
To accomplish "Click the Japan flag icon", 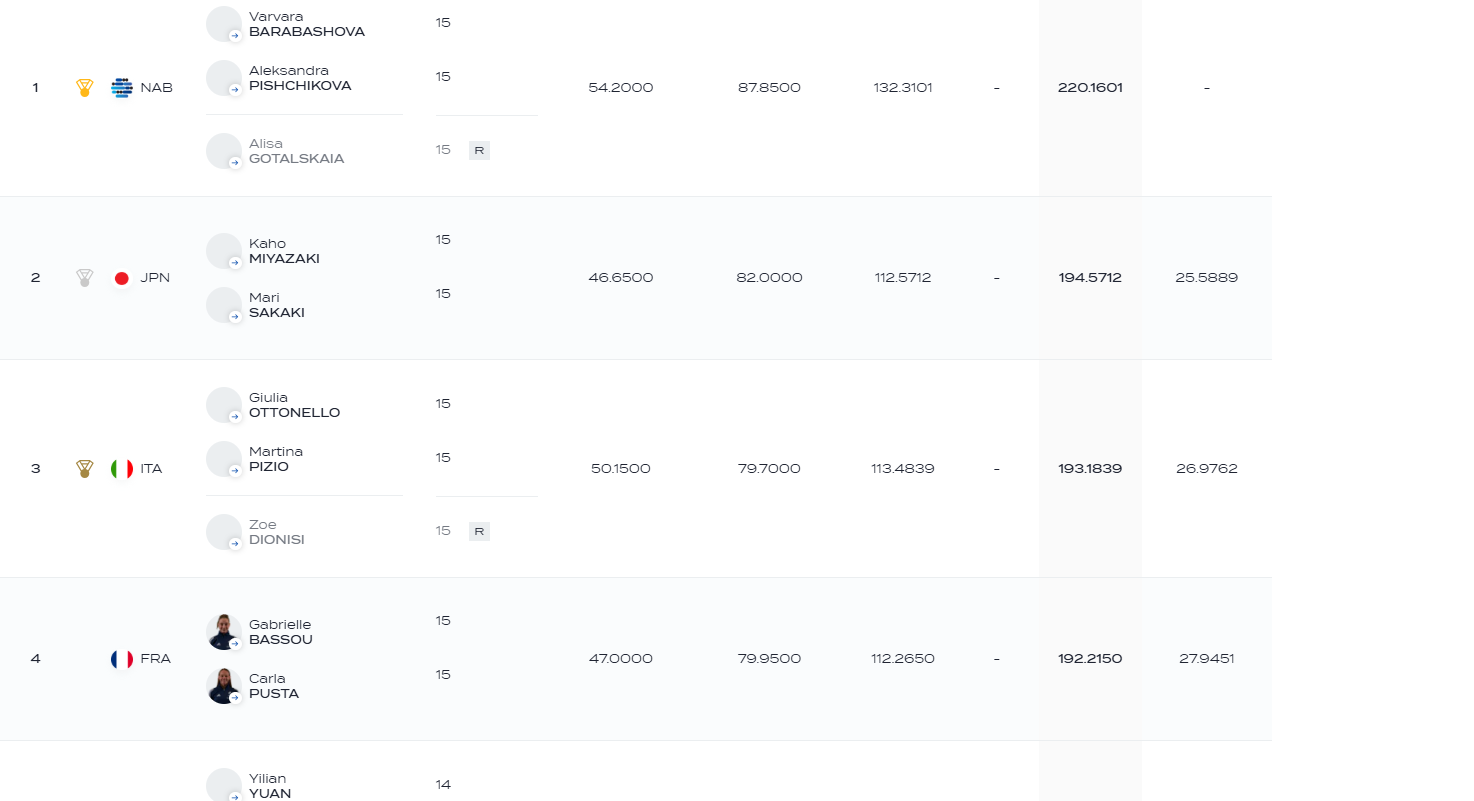I will click(122, 278).
